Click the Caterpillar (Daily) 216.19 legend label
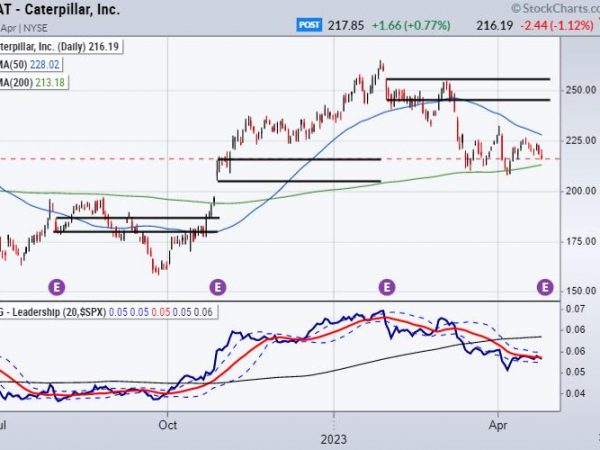 click(60, 47)
